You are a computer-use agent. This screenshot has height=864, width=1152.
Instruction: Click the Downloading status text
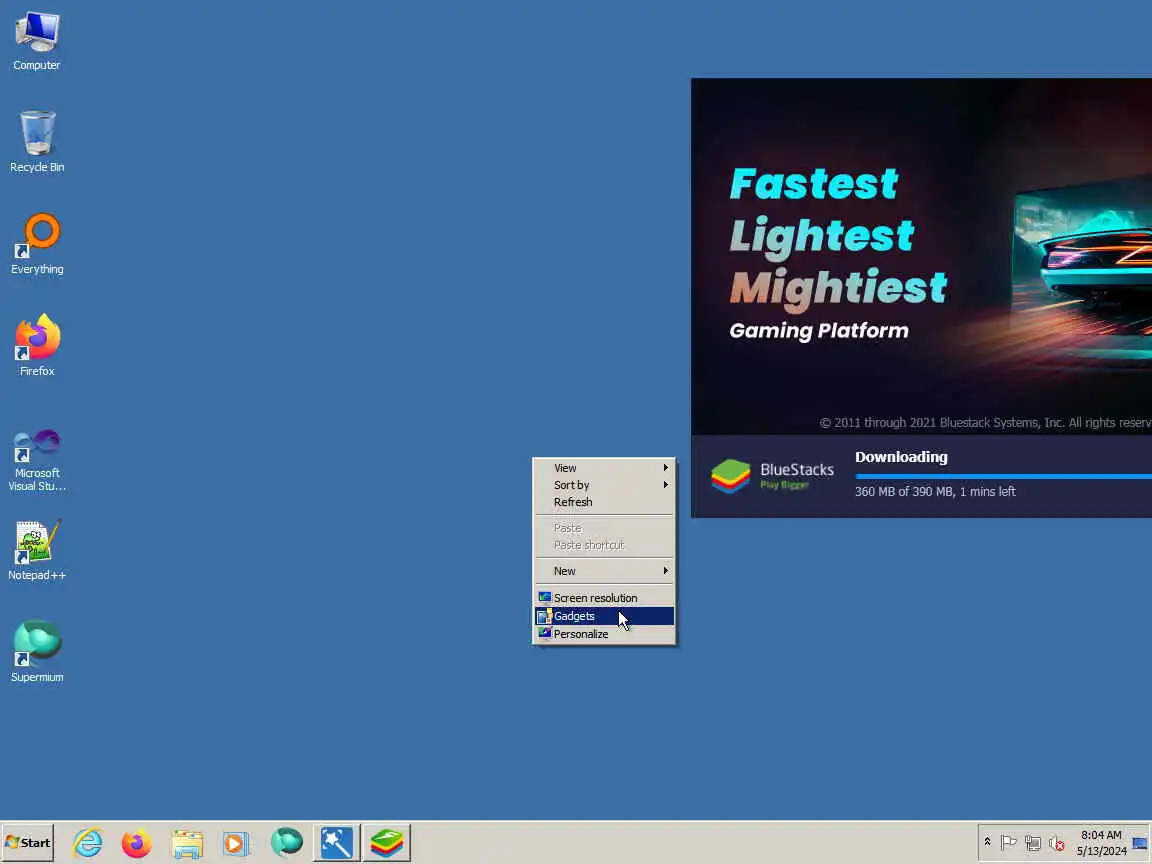click(x=901, y=457)
